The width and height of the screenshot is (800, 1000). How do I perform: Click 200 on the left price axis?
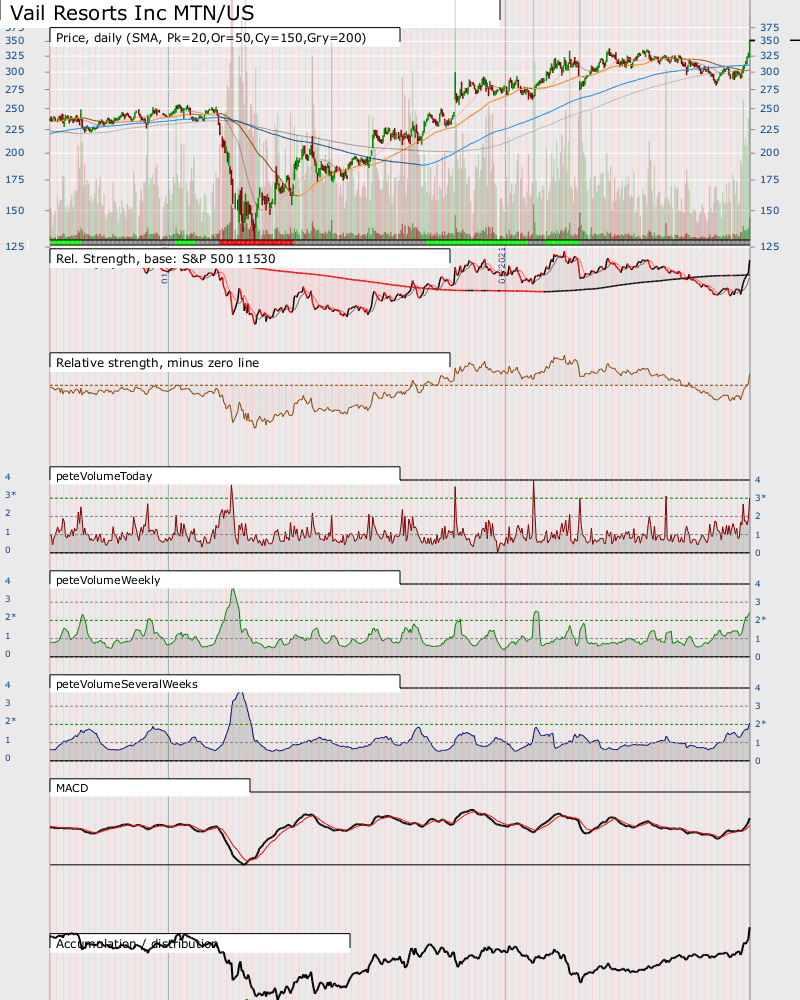(x=15, y=152)
